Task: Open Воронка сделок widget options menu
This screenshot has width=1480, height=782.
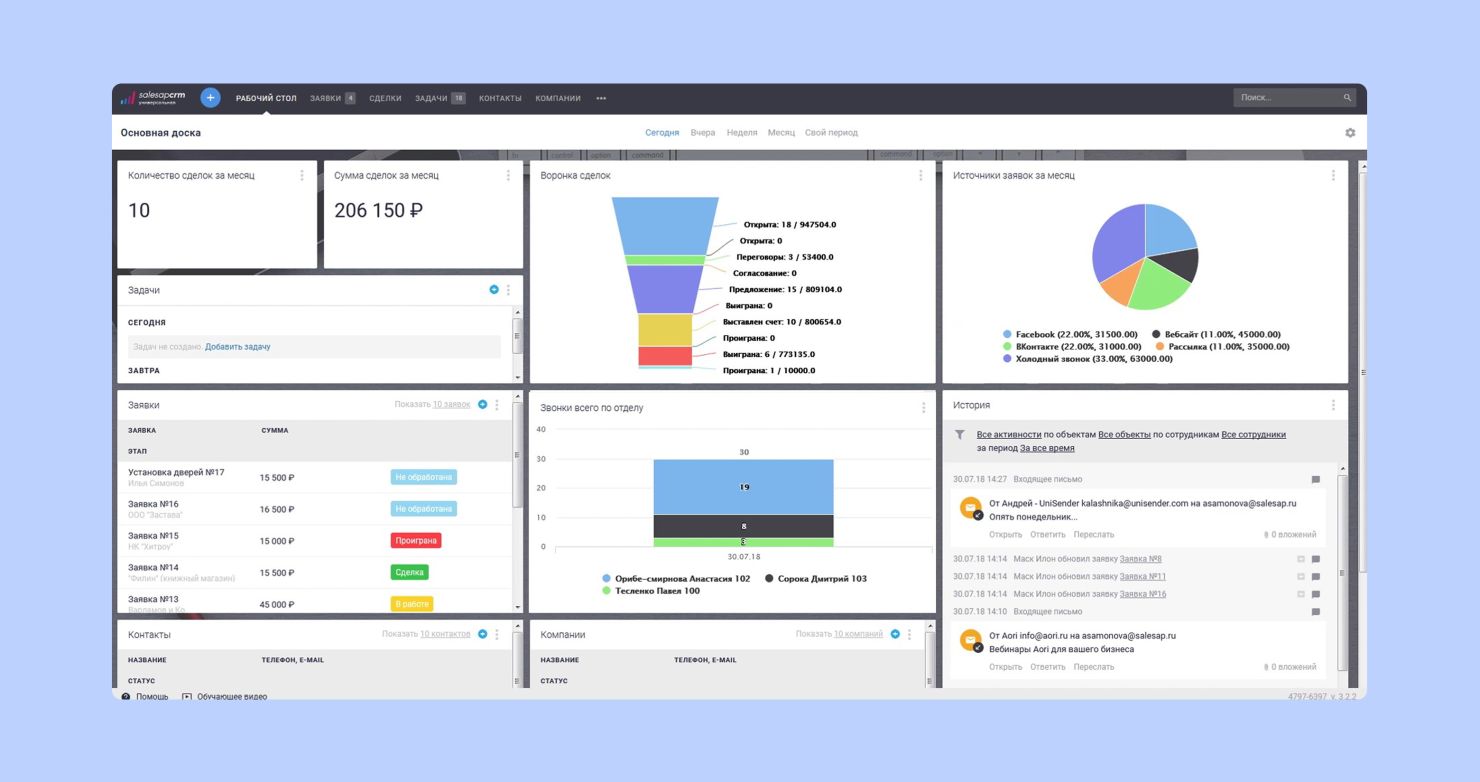Action: click(x=920, y=176)
